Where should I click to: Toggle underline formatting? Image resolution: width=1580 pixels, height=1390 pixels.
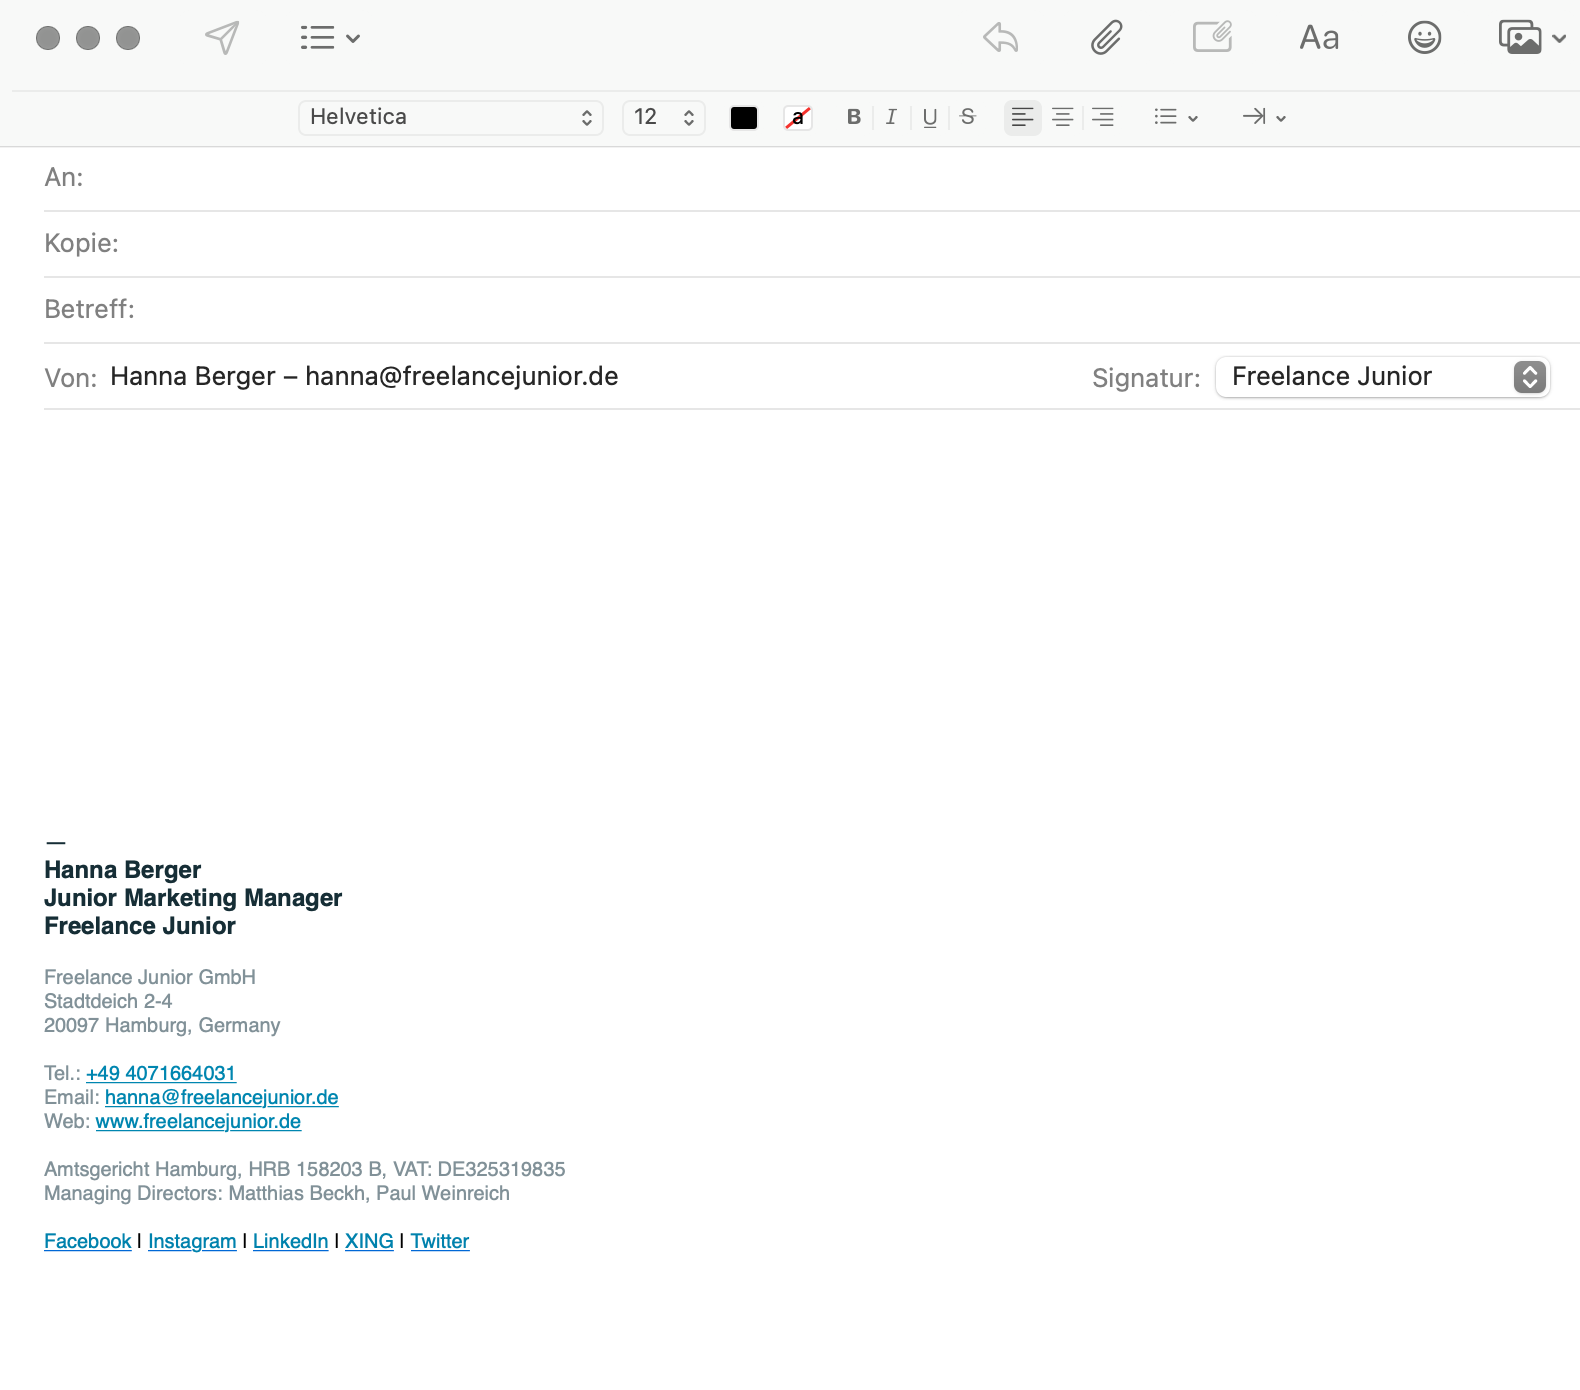(x=930, y=117)
